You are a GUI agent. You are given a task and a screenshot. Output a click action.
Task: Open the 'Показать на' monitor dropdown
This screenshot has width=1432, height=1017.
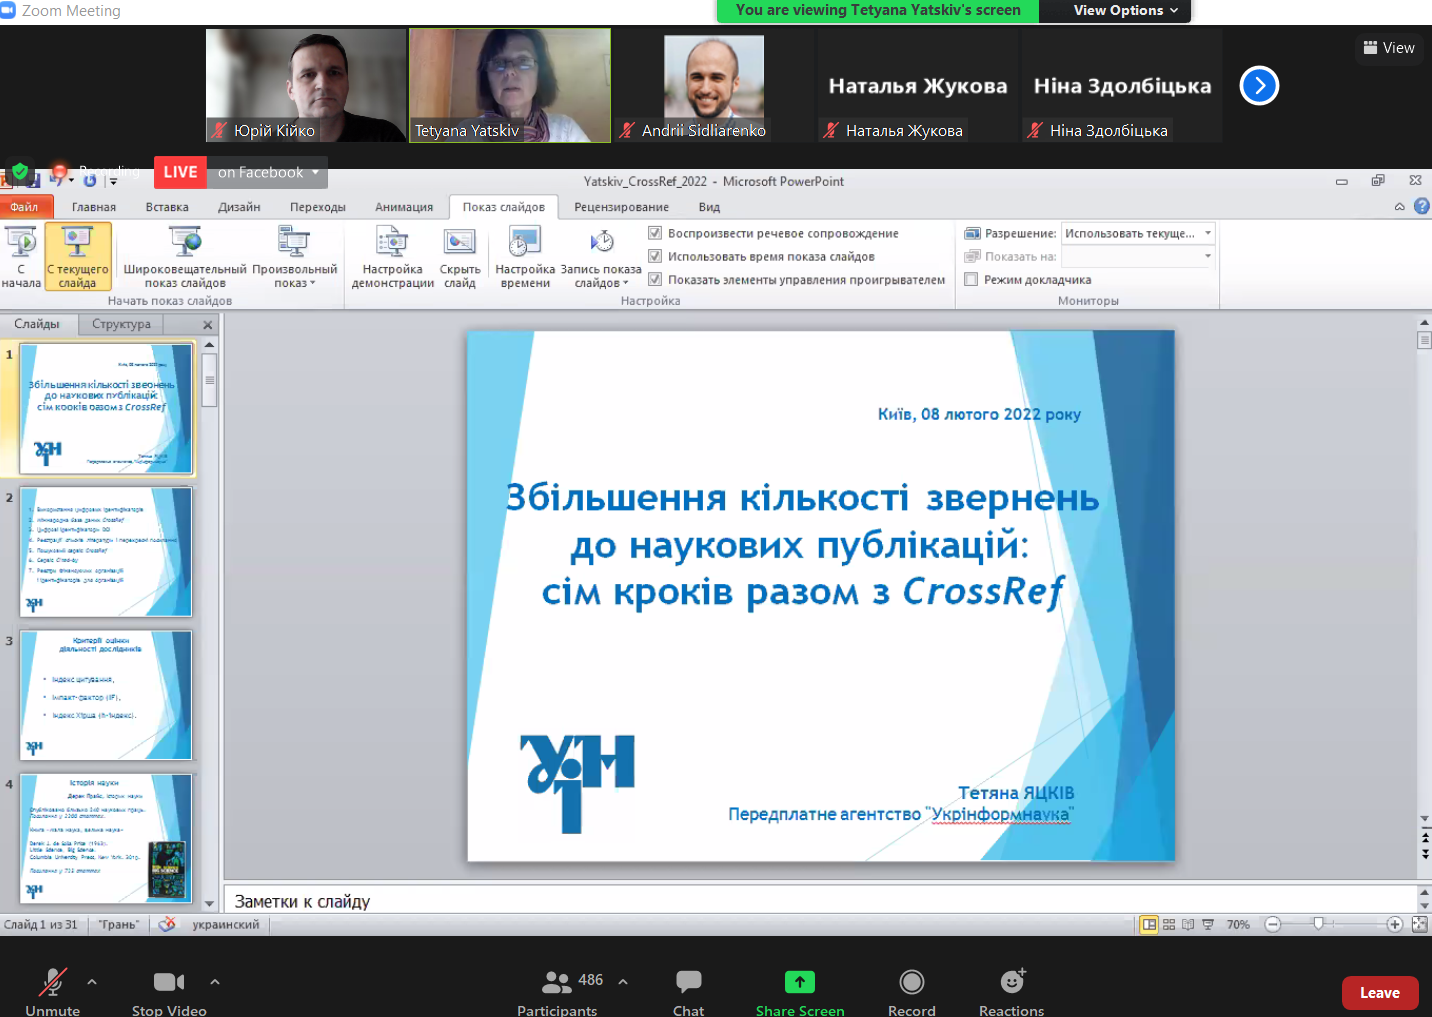tap(1138, 257)
